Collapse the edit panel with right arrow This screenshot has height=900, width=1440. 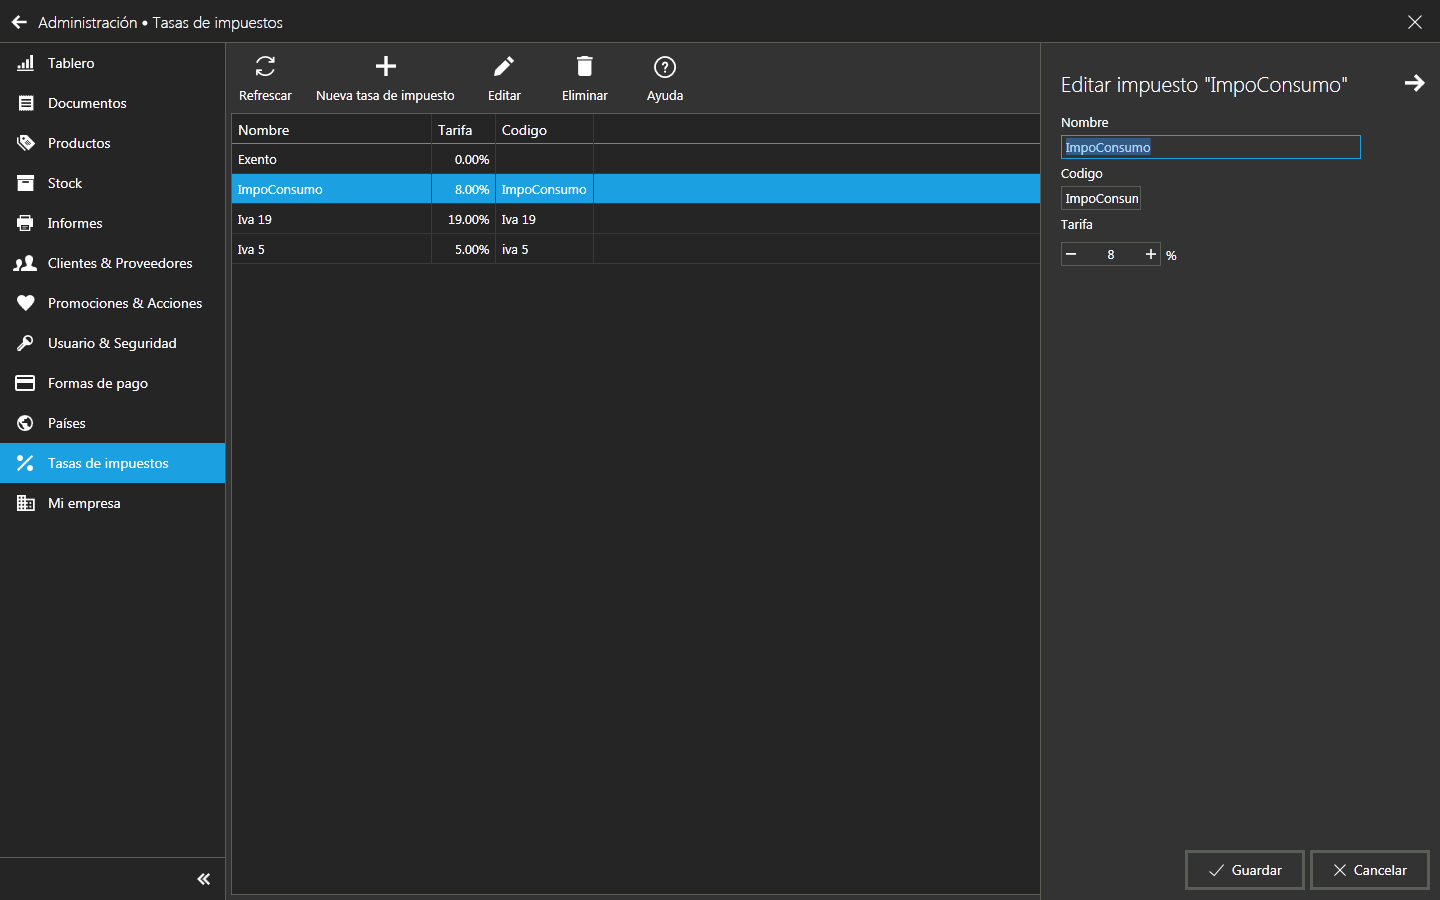click(x=1414, y=83)
